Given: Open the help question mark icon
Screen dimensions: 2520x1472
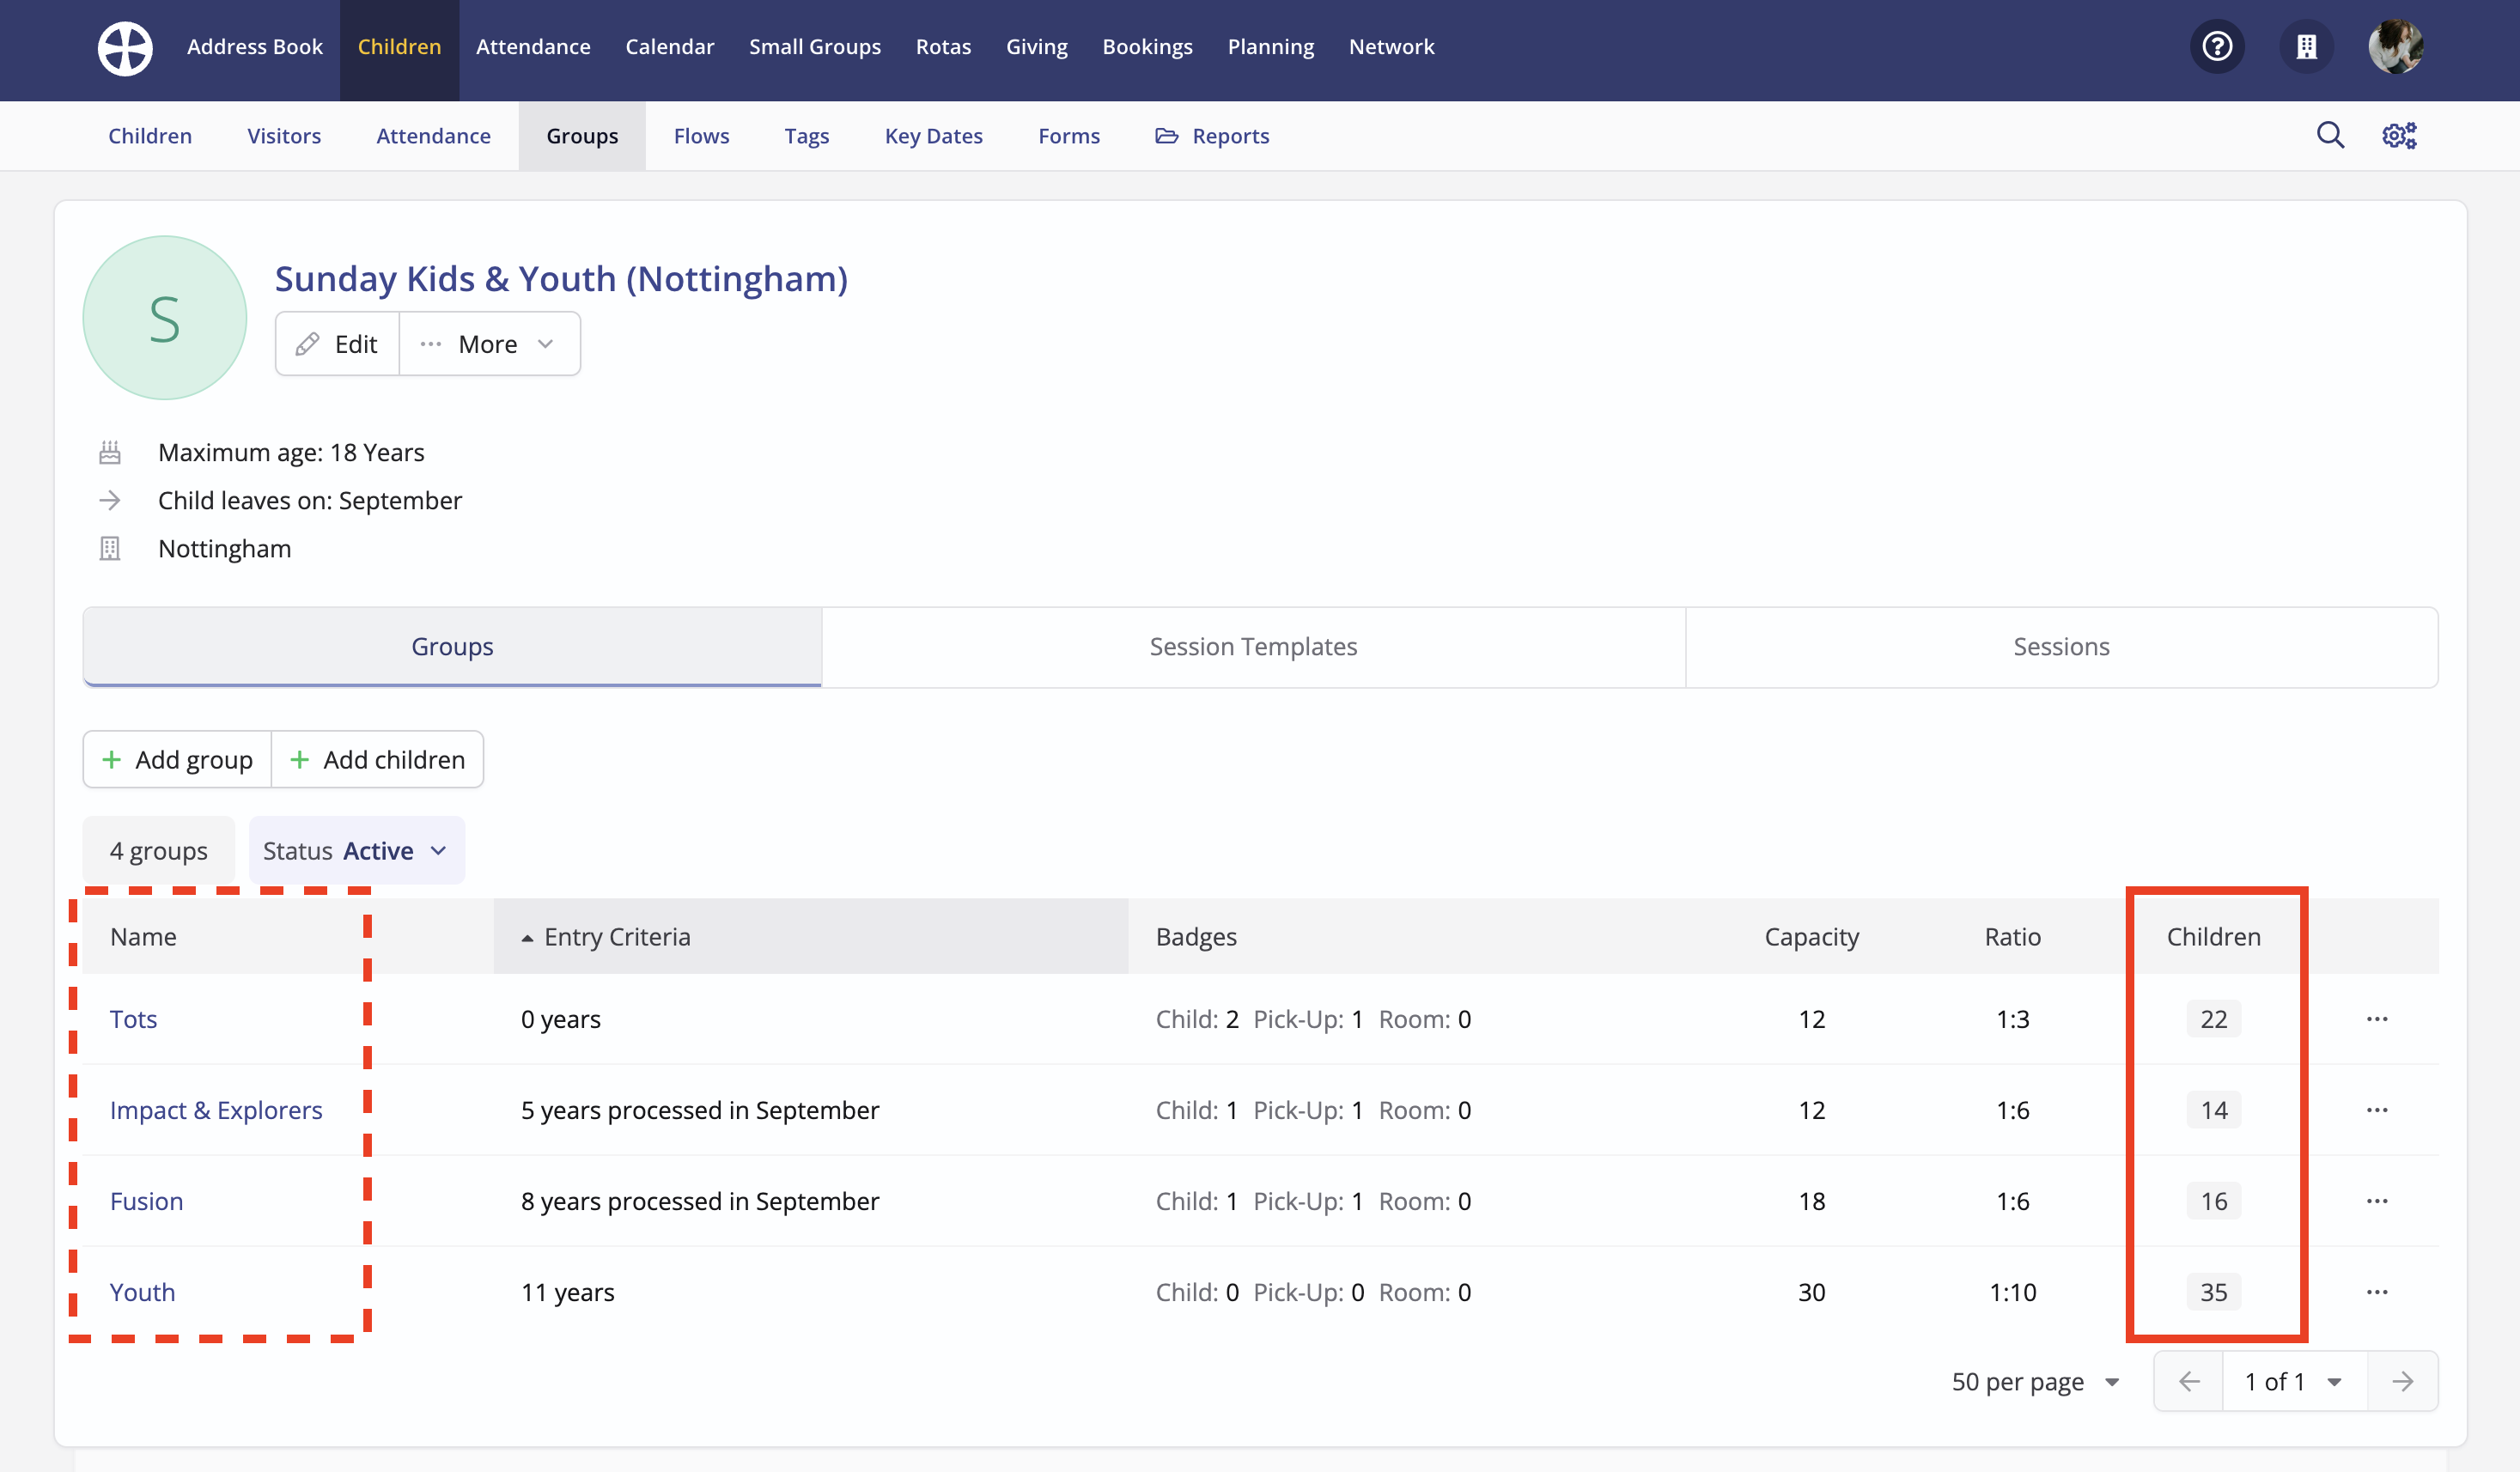Looking at the screenshot, I should (x=2217, y=47).
